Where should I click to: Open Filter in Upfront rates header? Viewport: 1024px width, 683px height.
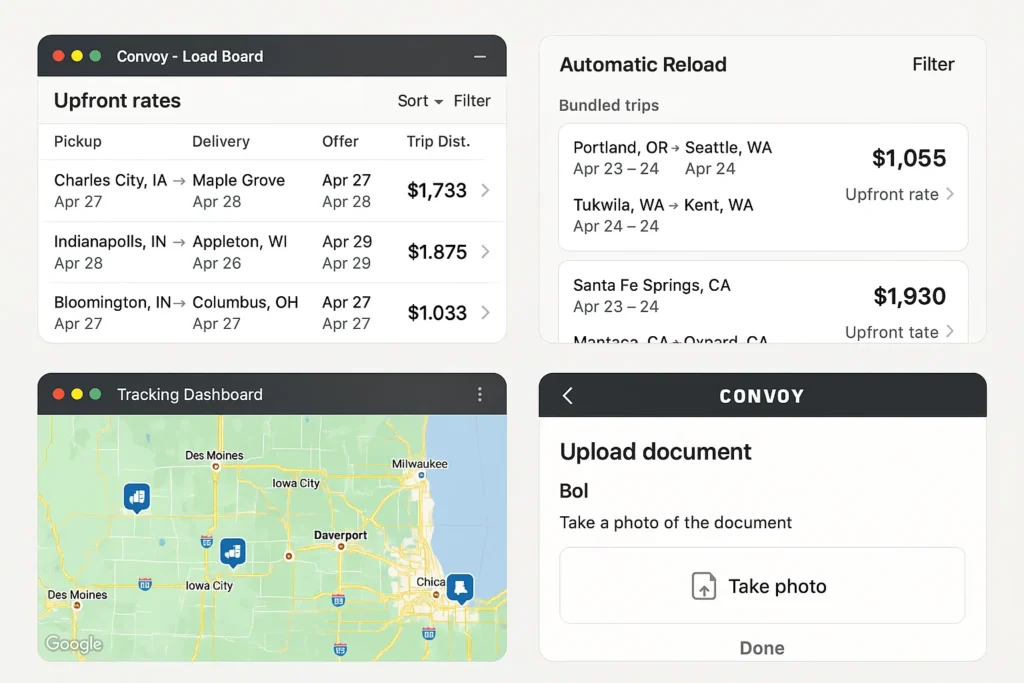(472, 101)
